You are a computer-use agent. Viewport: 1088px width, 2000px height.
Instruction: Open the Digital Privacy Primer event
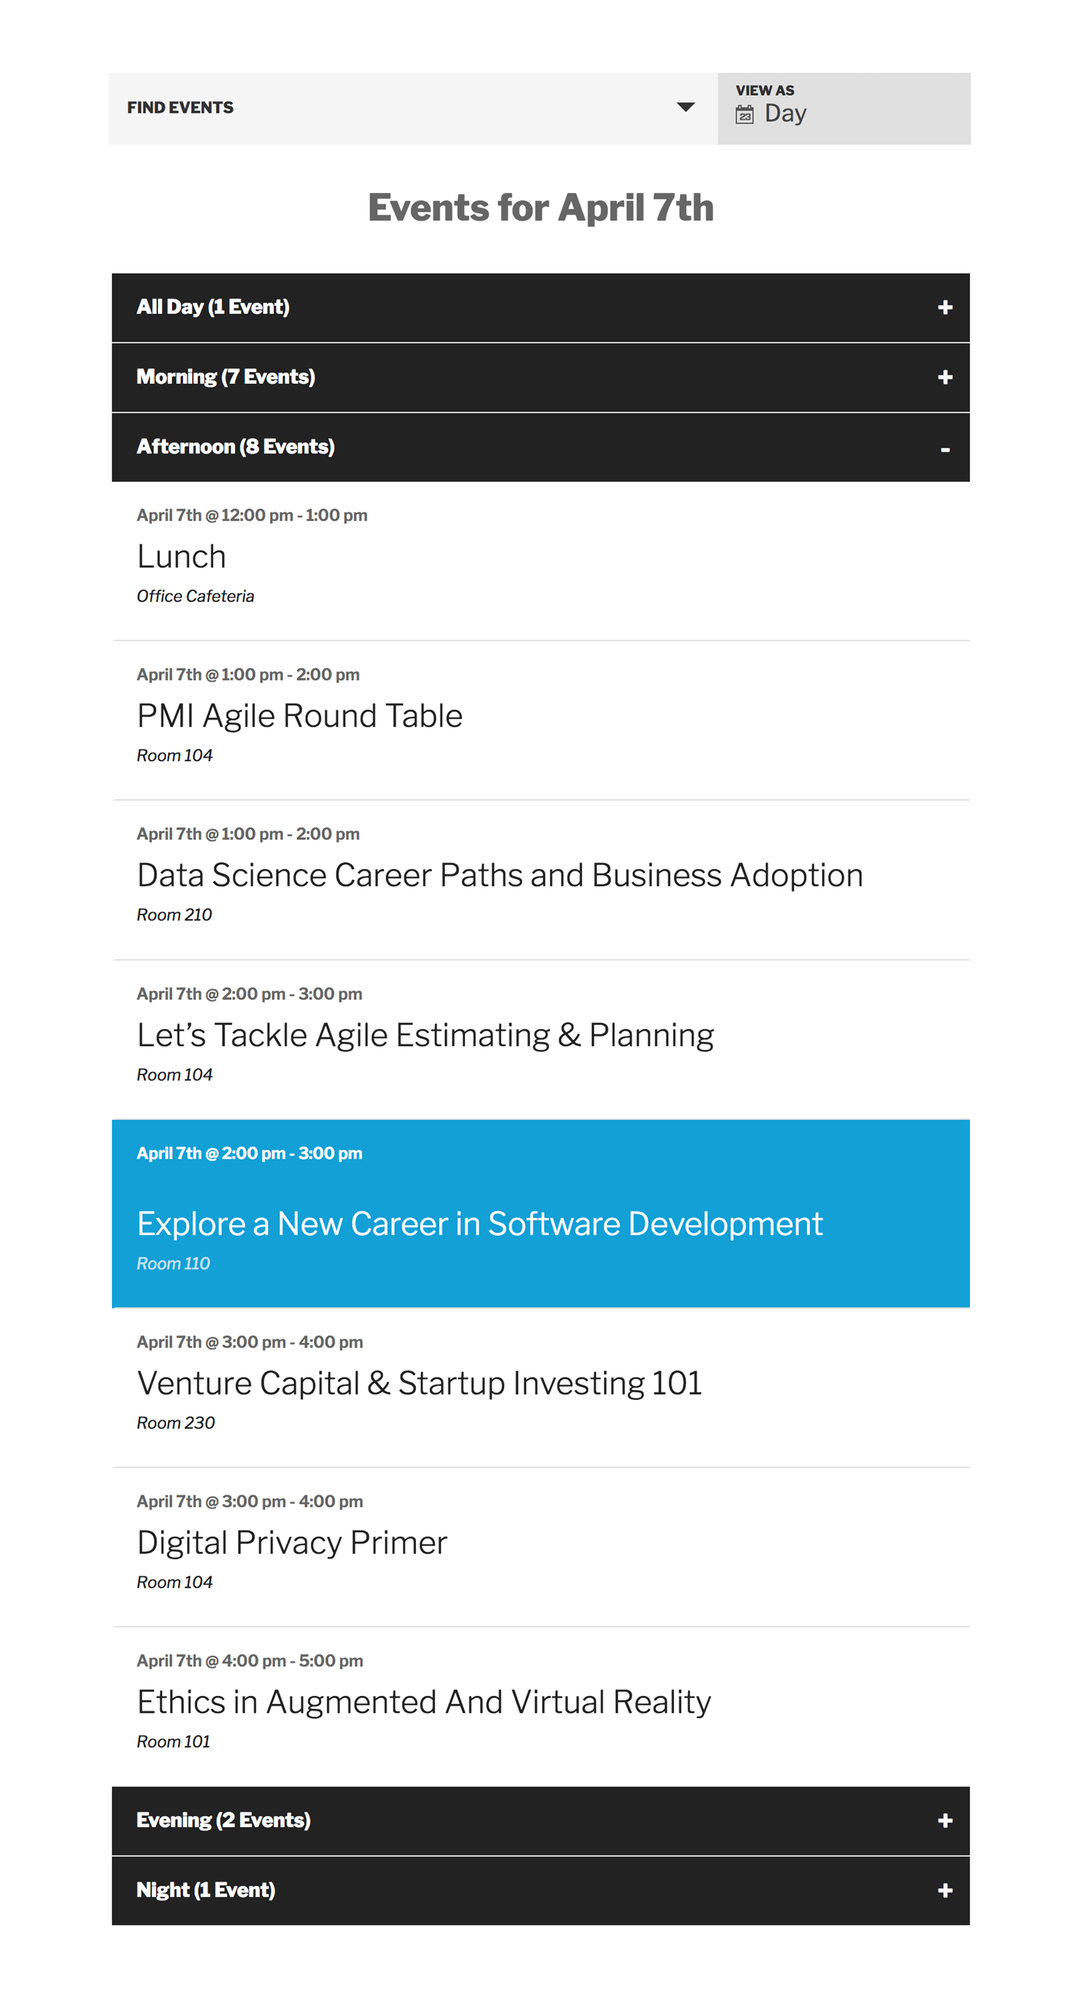pos(291,1542)
